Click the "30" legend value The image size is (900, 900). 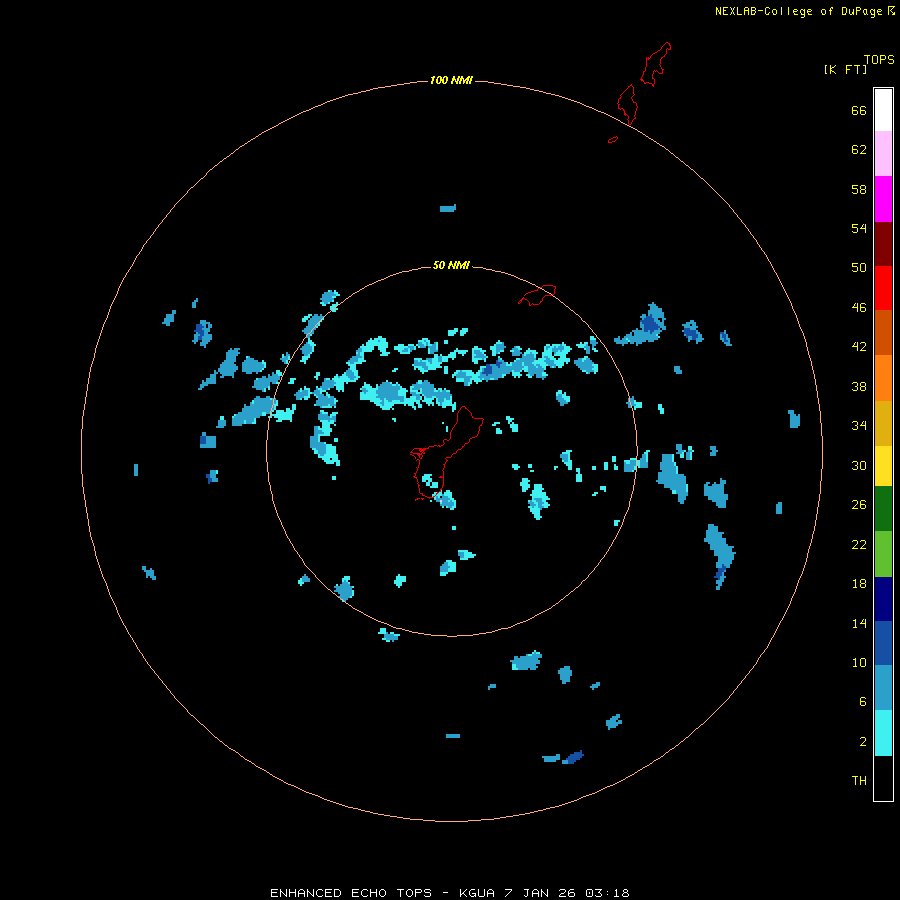point(859,465)
